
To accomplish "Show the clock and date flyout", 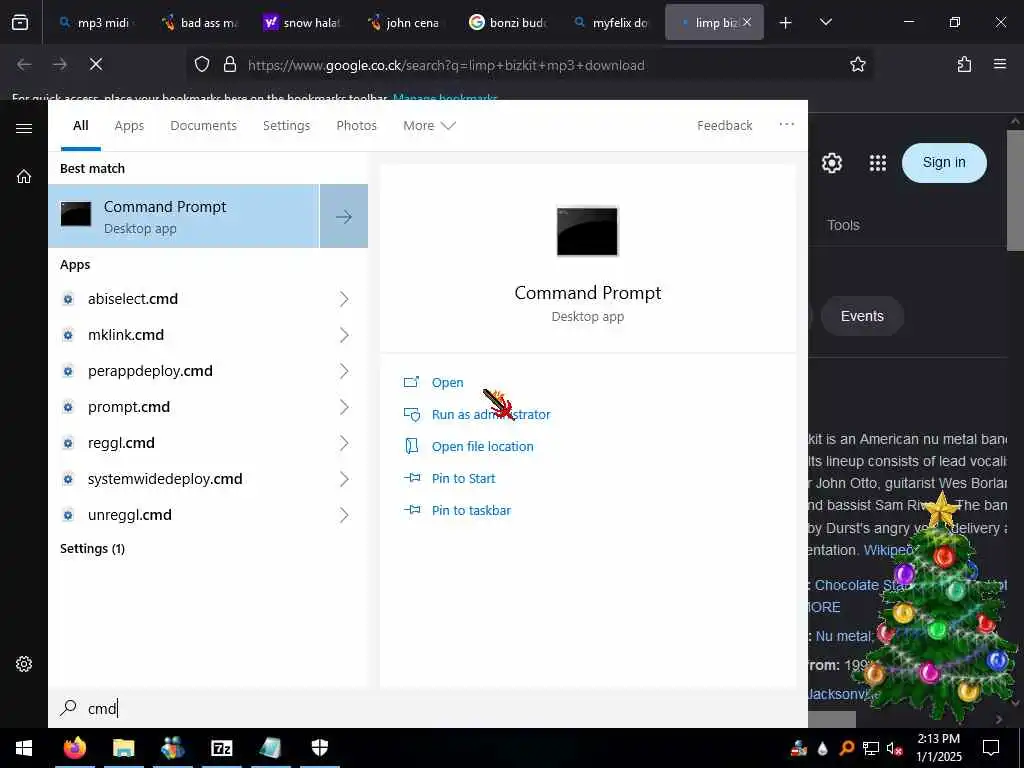I will 938,748.
